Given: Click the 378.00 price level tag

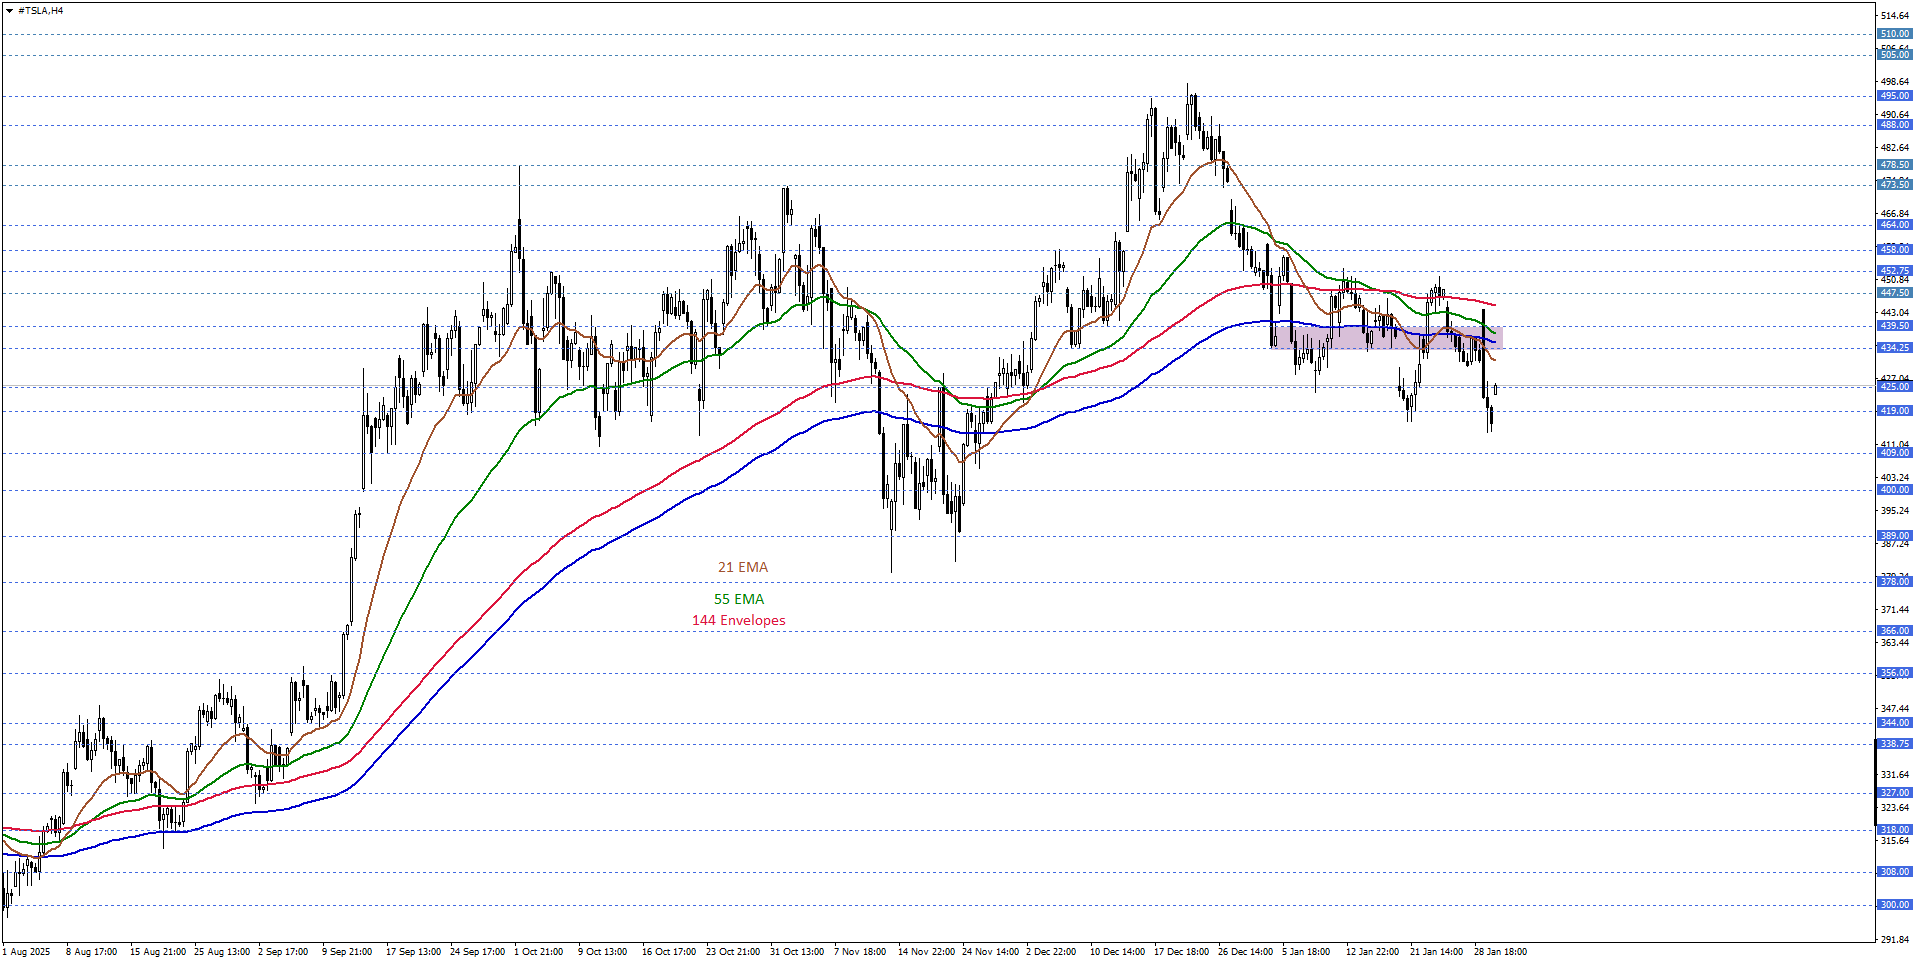Looking at the screenshot, I should (x=1894, y=581).
